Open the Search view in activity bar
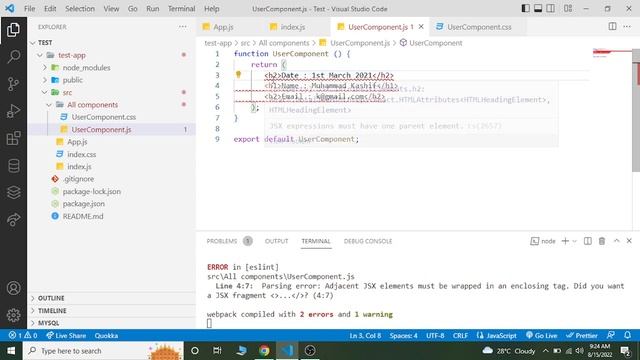This screenshot has height=360, width=640. point(13,57)
